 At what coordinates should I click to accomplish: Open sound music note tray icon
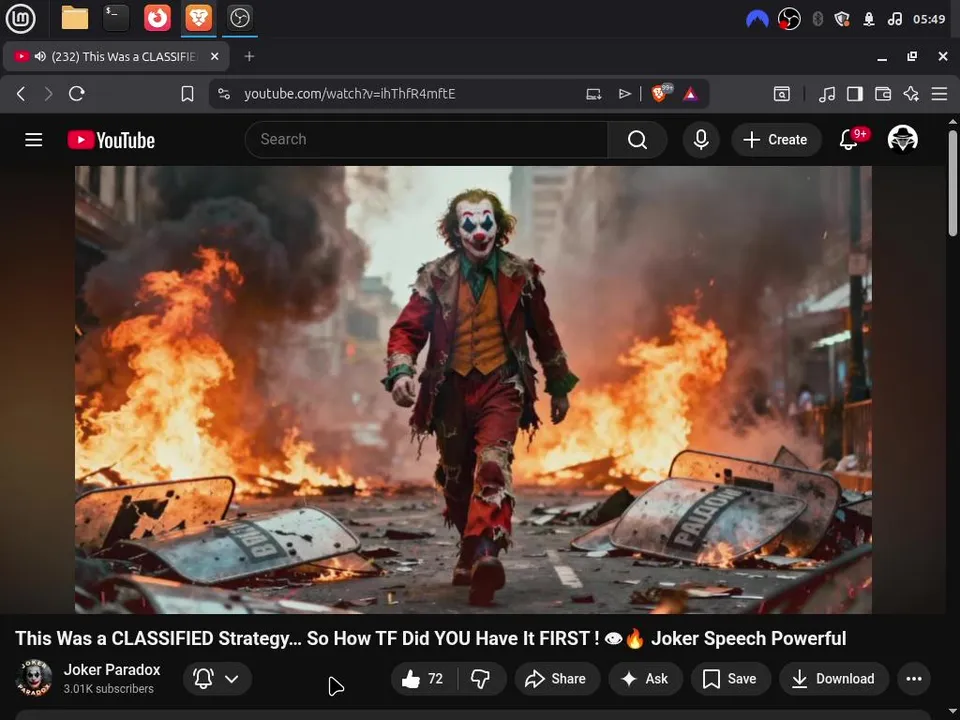(x=894, y=19)
